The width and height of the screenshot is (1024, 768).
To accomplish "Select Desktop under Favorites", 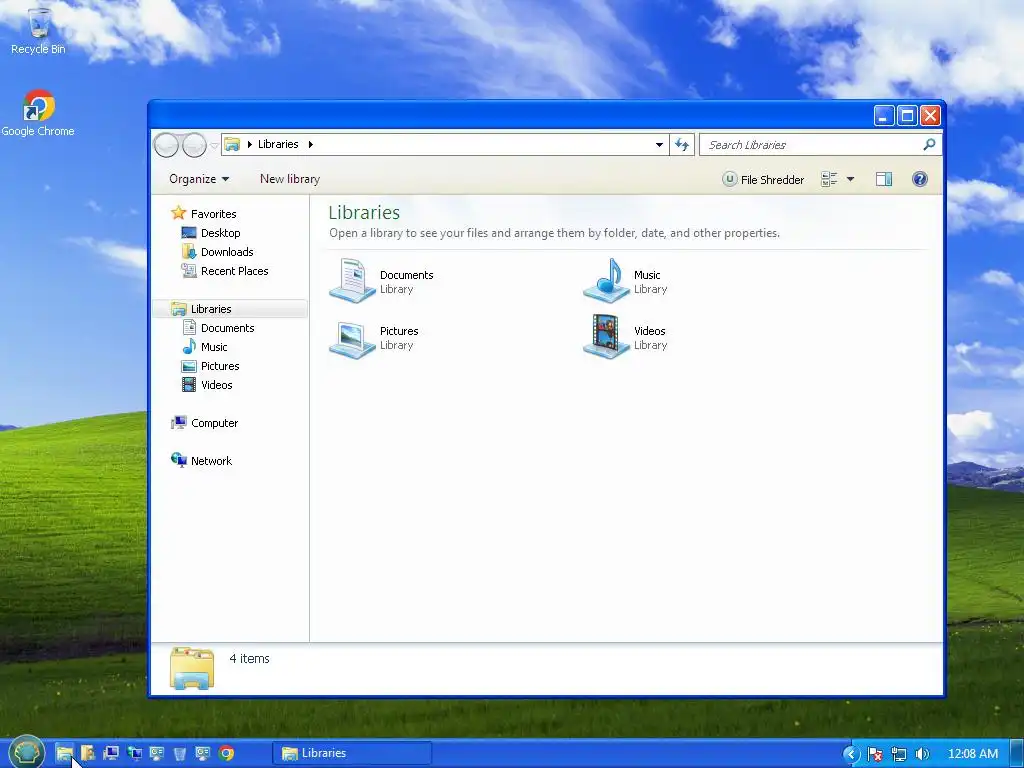I will (220, 232).
